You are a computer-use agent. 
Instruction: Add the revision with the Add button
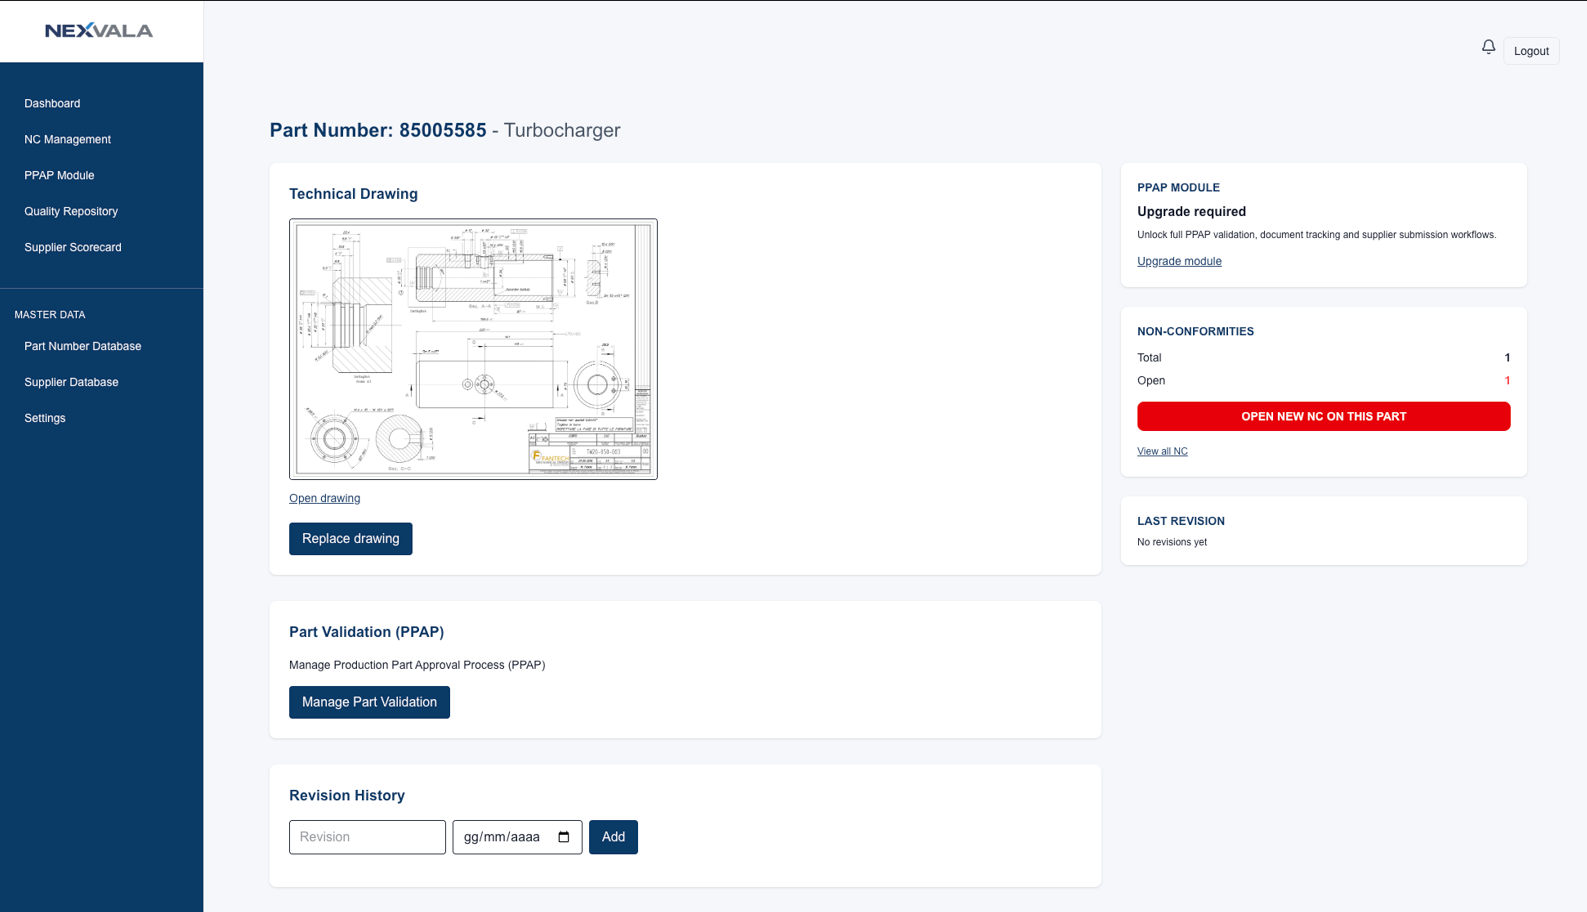[x=613, y=837]
